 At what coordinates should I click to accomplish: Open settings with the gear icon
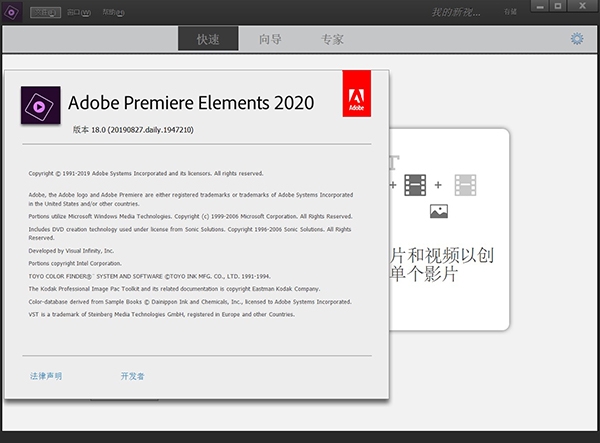pos(577,39)
